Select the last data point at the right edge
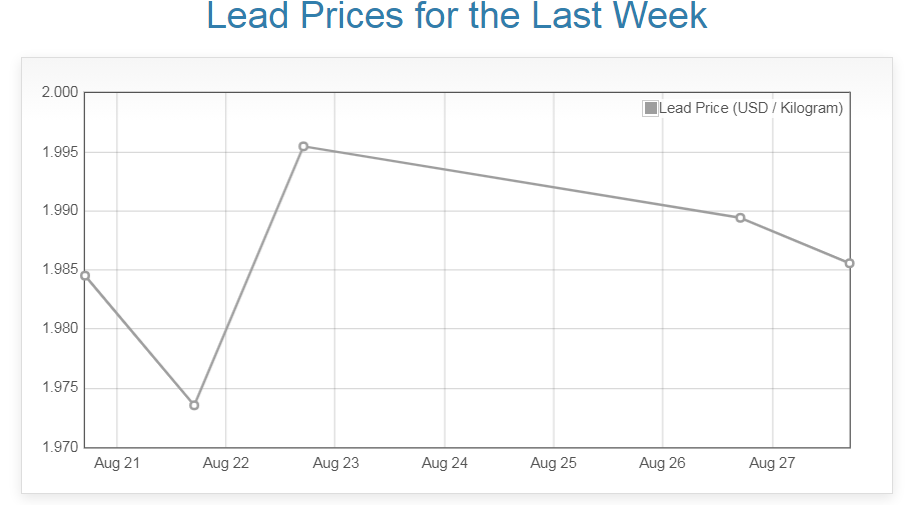 click(x=849, y=263)
